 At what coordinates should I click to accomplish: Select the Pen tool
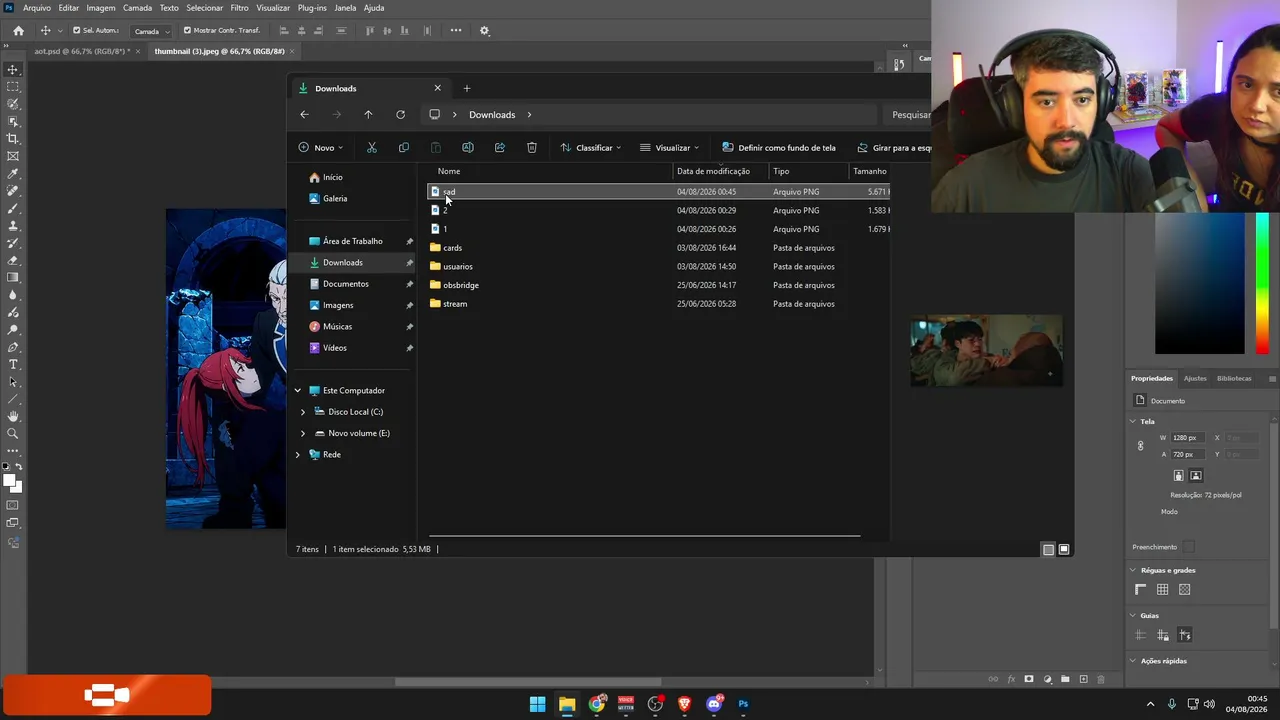(13, 347)
